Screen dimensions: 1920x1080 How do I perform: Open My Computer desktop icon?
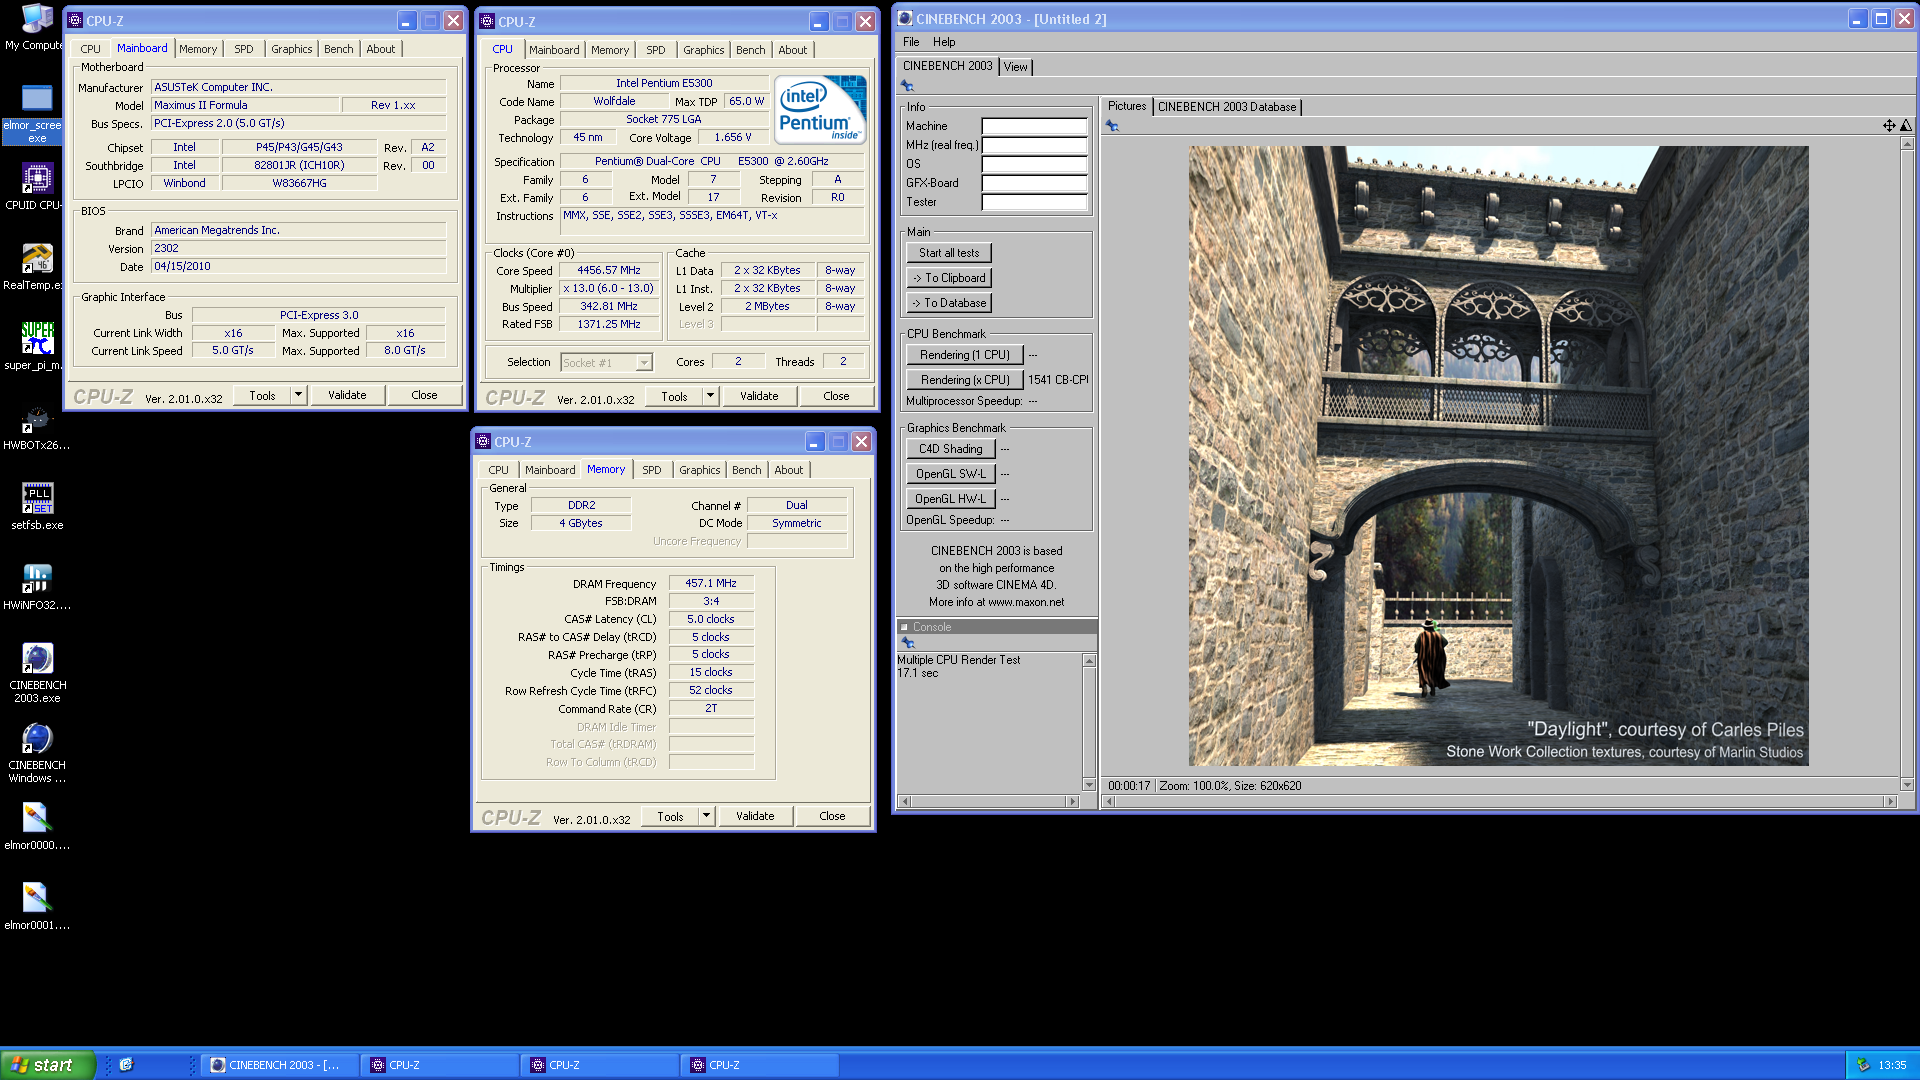click(36, 27)
